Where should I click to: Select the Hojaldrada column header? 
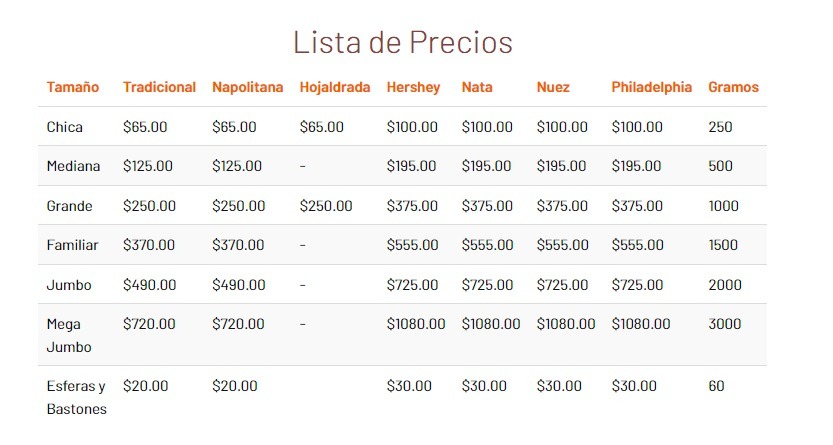coord(334,87)
